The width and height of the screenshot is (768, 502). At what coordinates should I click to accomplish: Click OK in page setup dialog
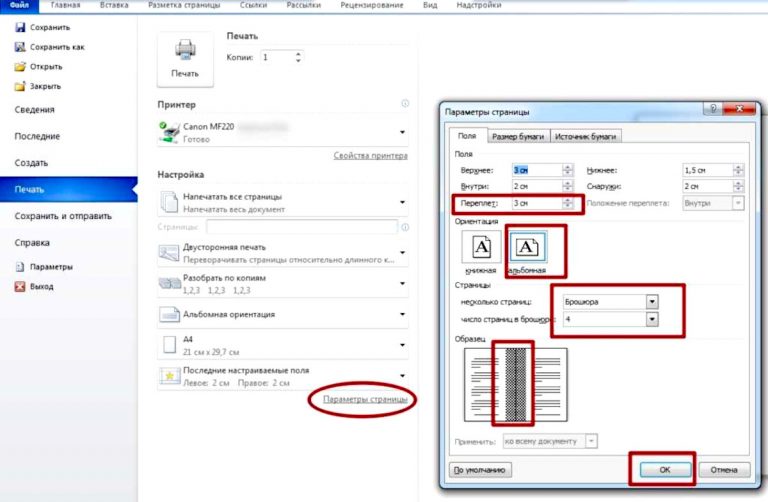point(665,470)
